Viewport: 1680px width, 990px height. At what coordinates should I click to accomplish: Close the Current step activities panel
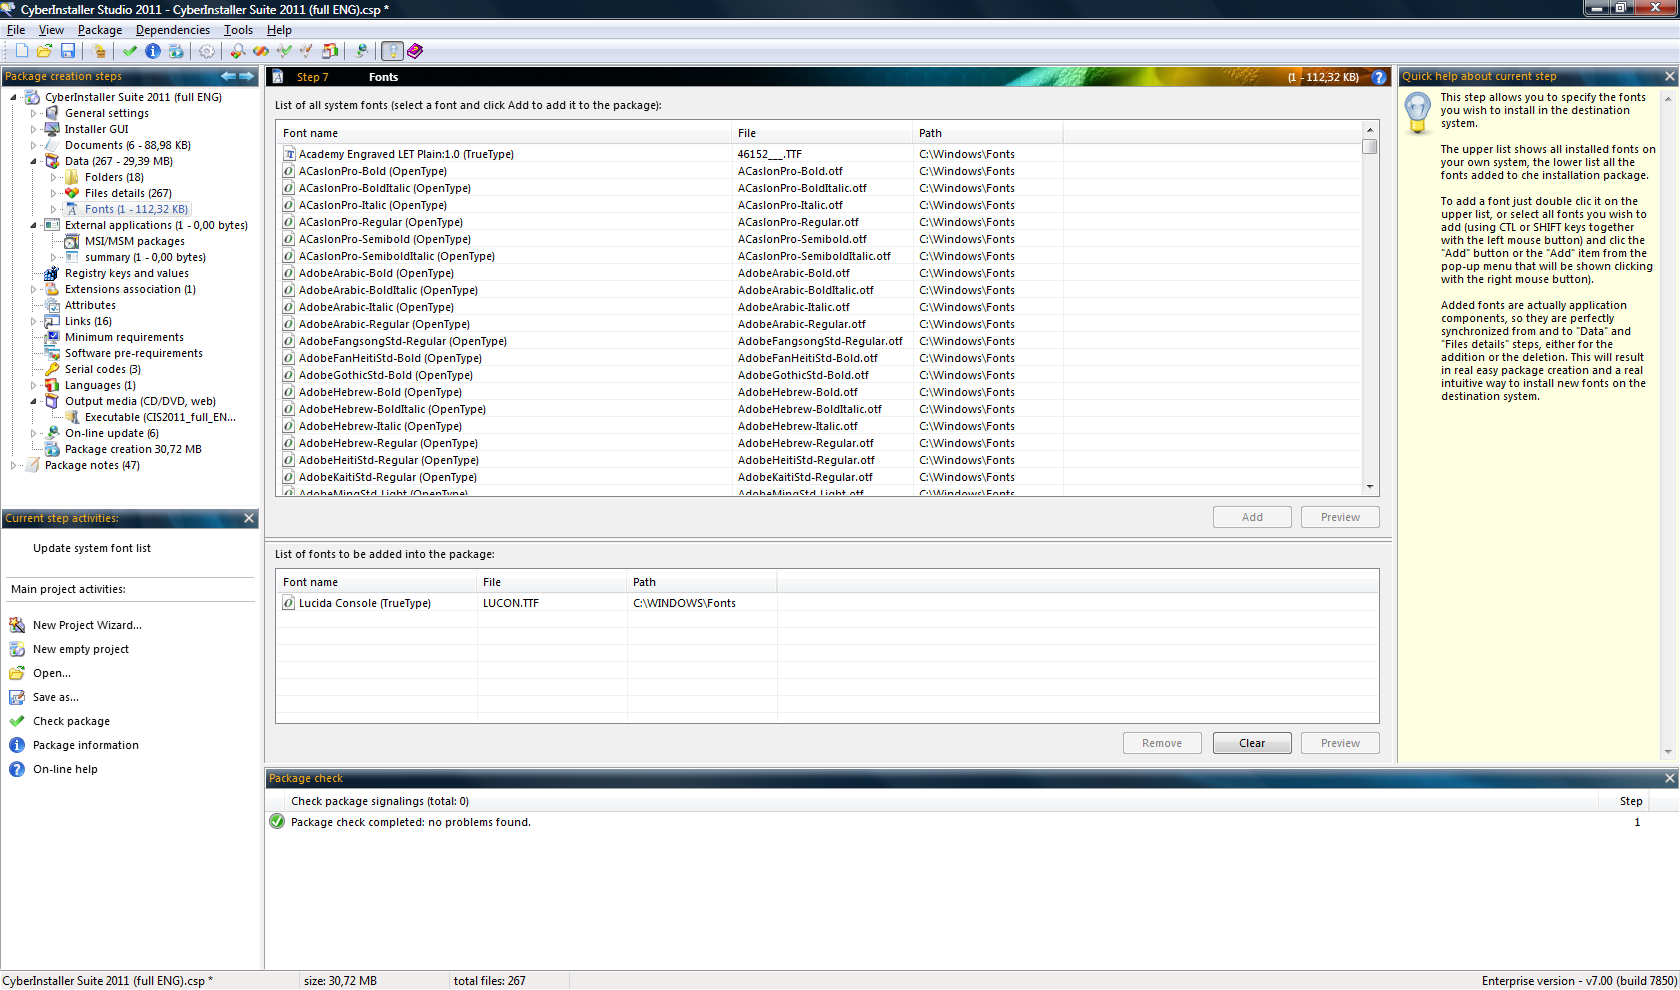pyautogui.click(x=249, y=518)
